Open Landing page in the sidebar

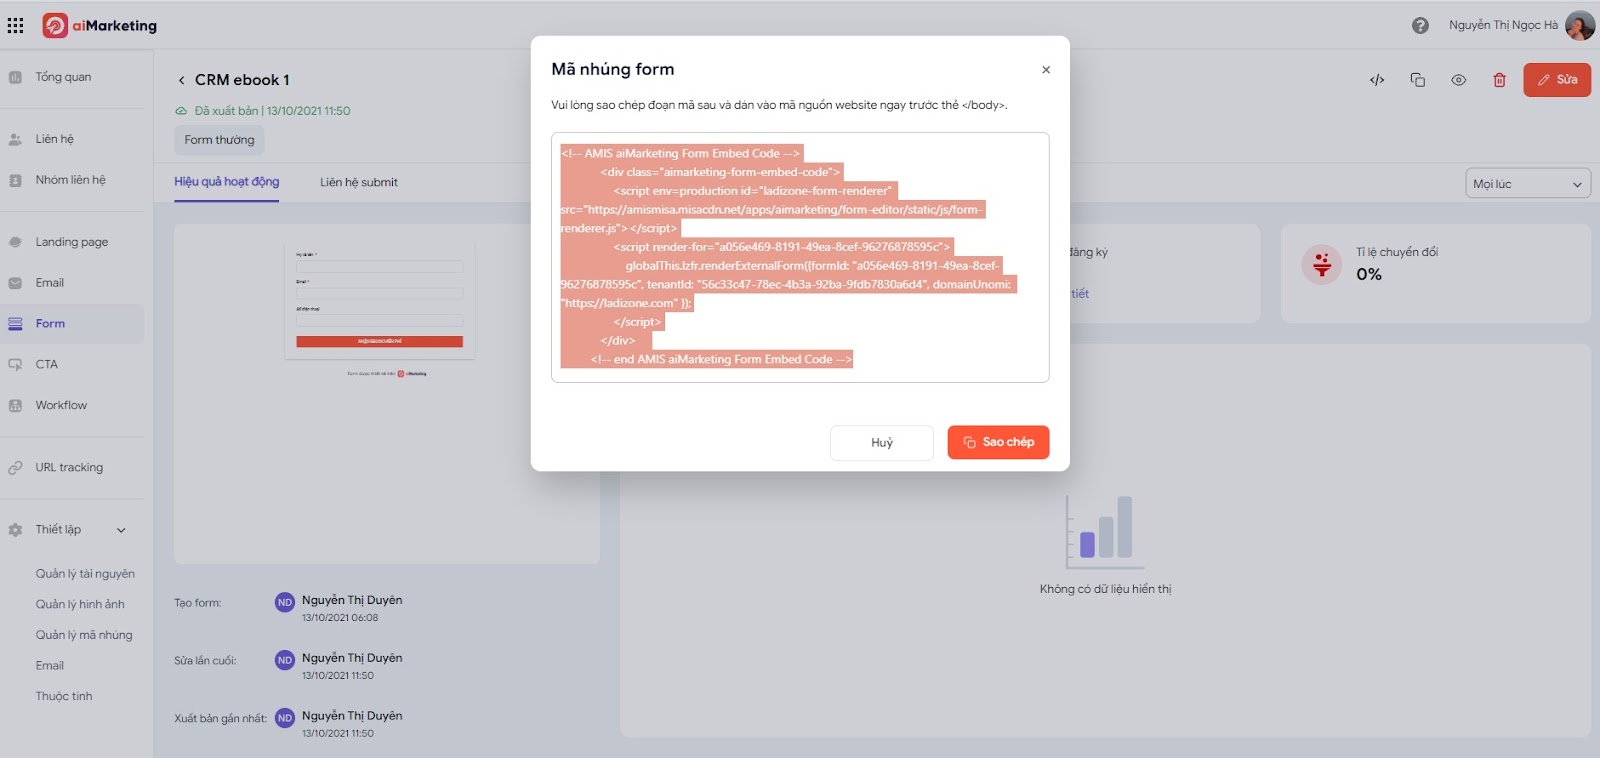72,242
